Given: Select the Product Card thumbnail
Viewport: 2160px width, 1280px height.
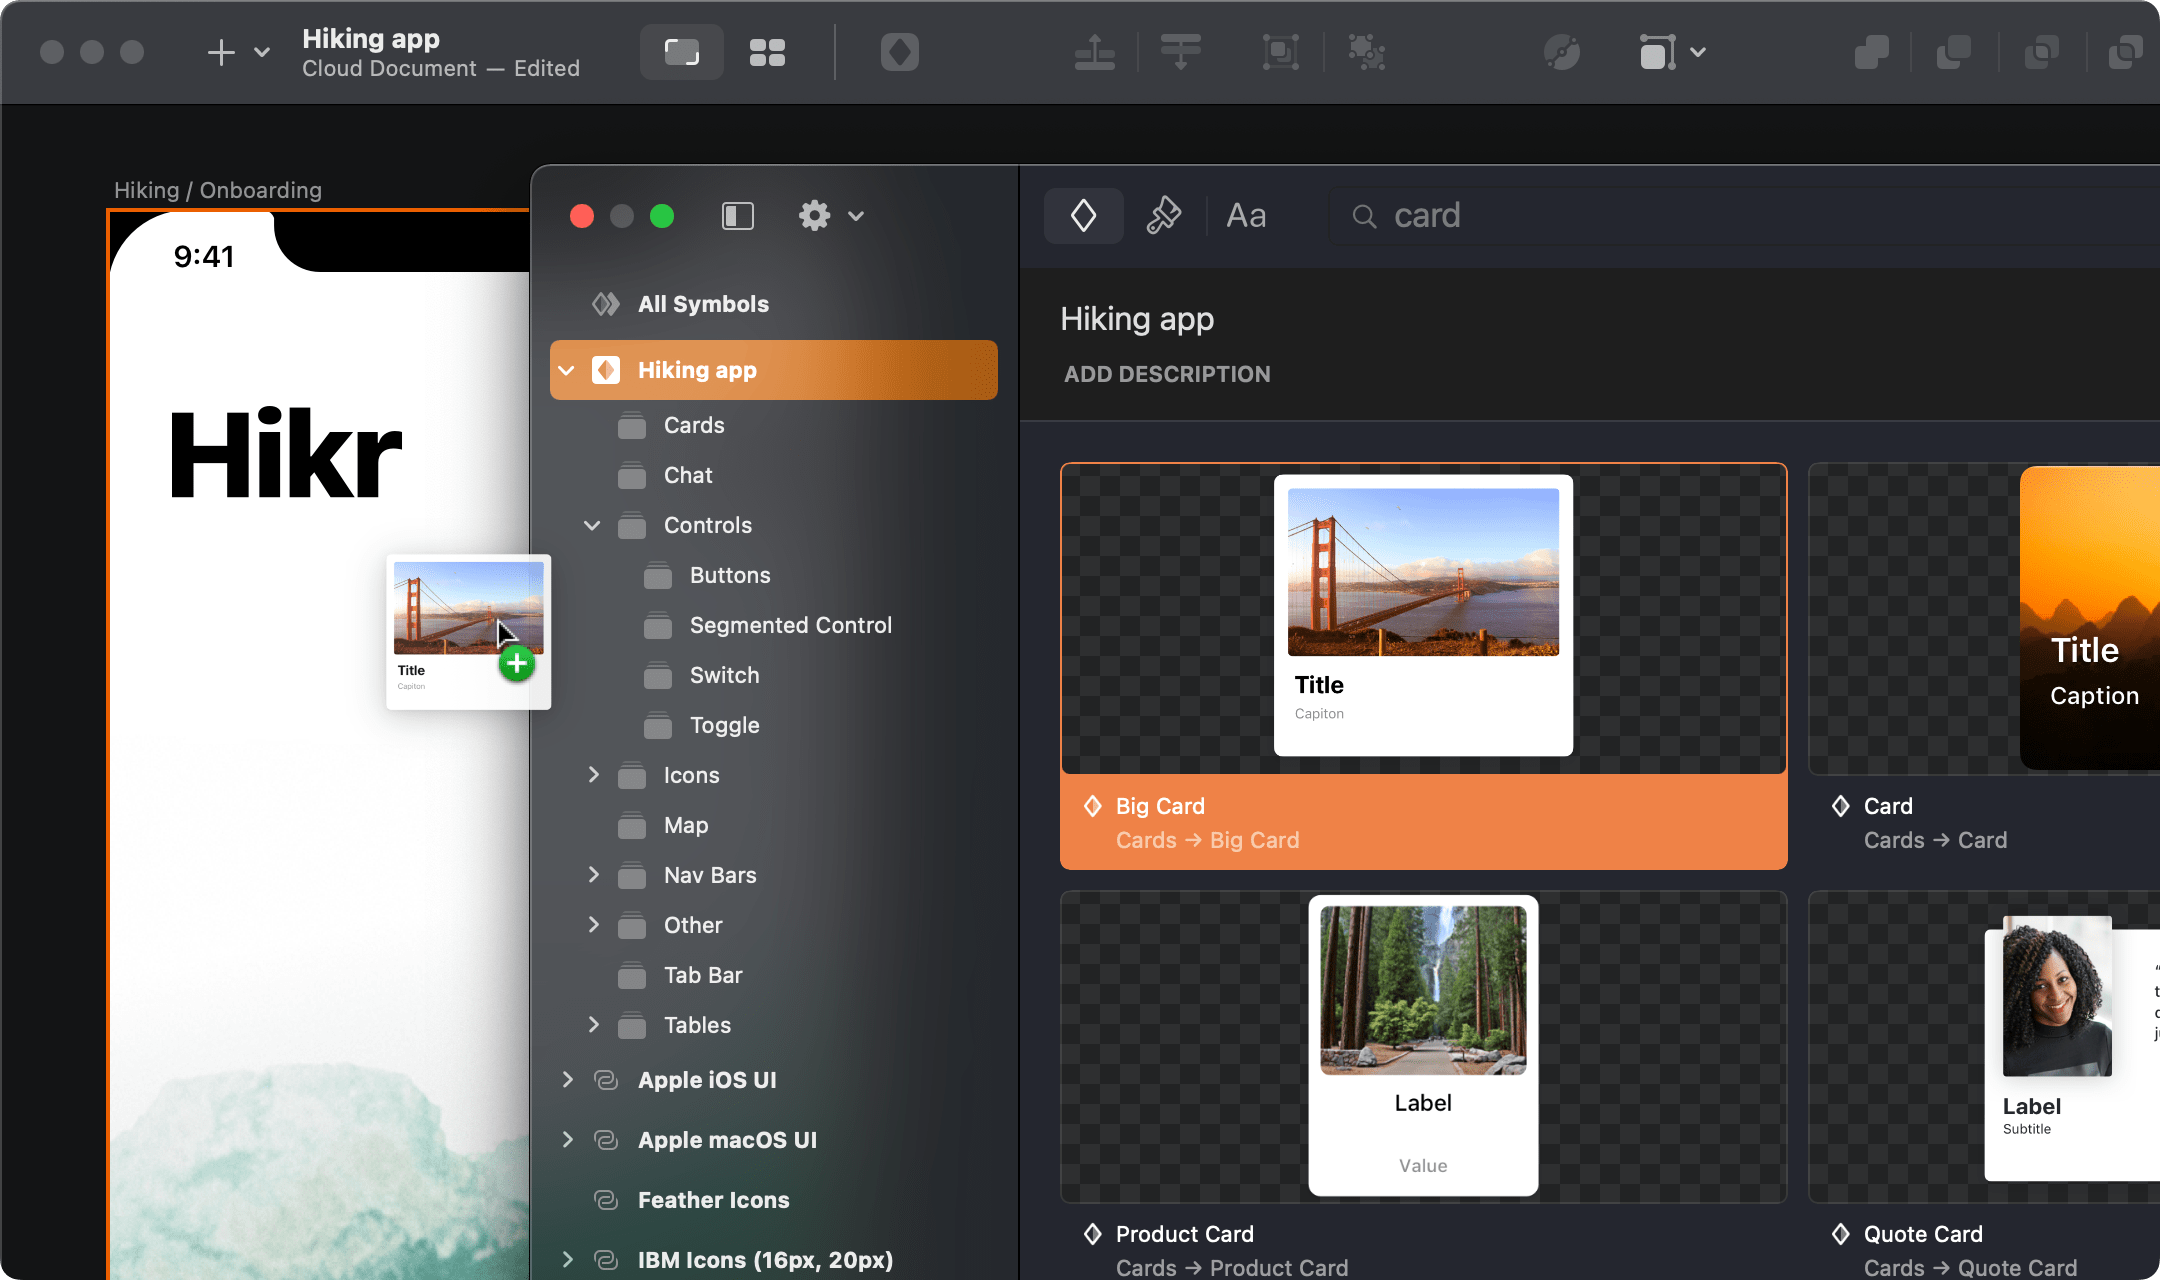Looking at the screenshot, I should tap(1422, 1046).
